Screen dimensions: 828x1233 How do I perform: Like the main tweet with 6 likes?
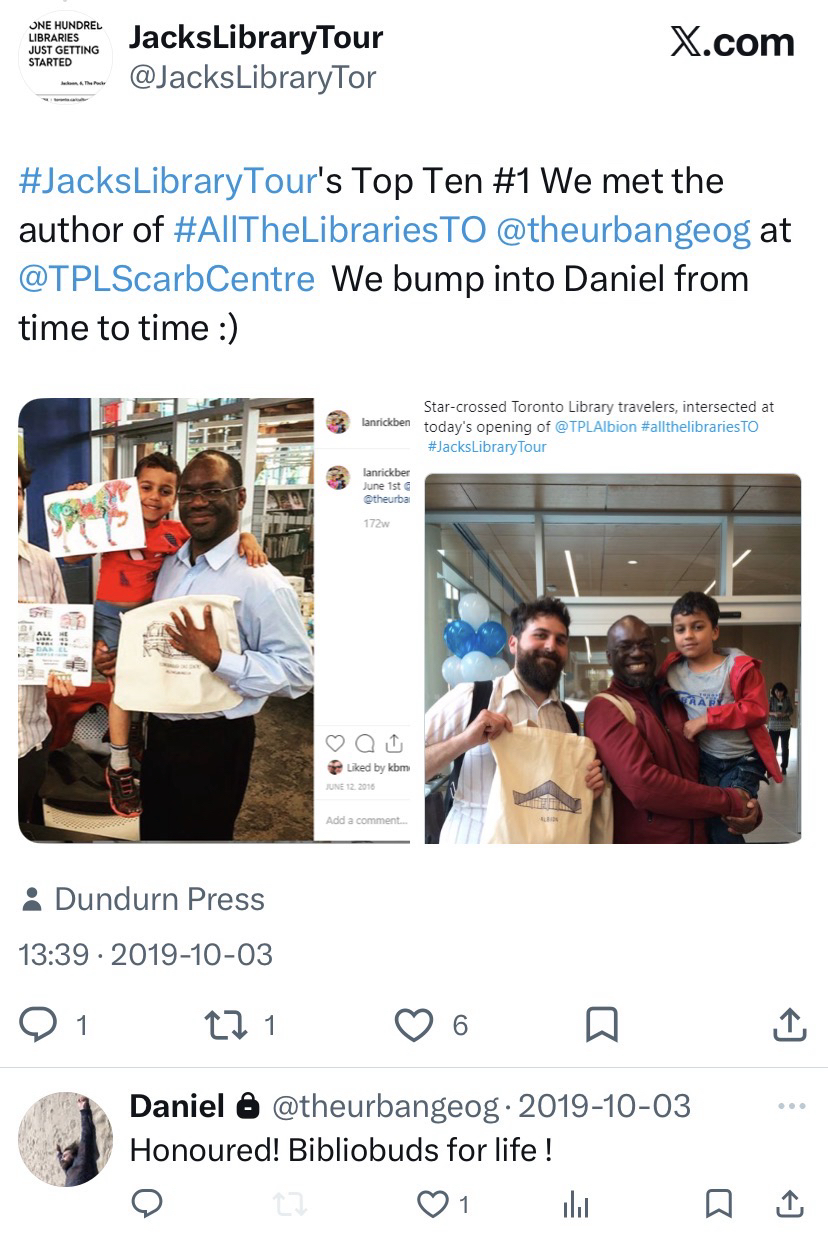click(414, 1024)
